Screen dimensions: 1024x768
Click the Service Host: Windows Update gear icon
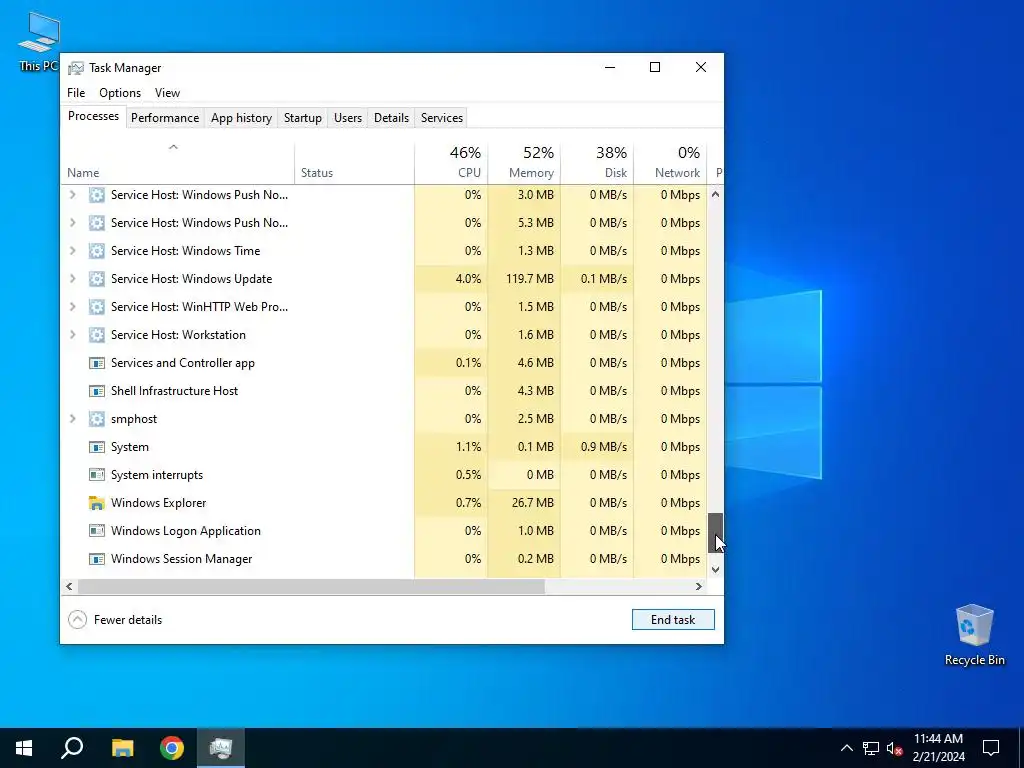point(97,279)
